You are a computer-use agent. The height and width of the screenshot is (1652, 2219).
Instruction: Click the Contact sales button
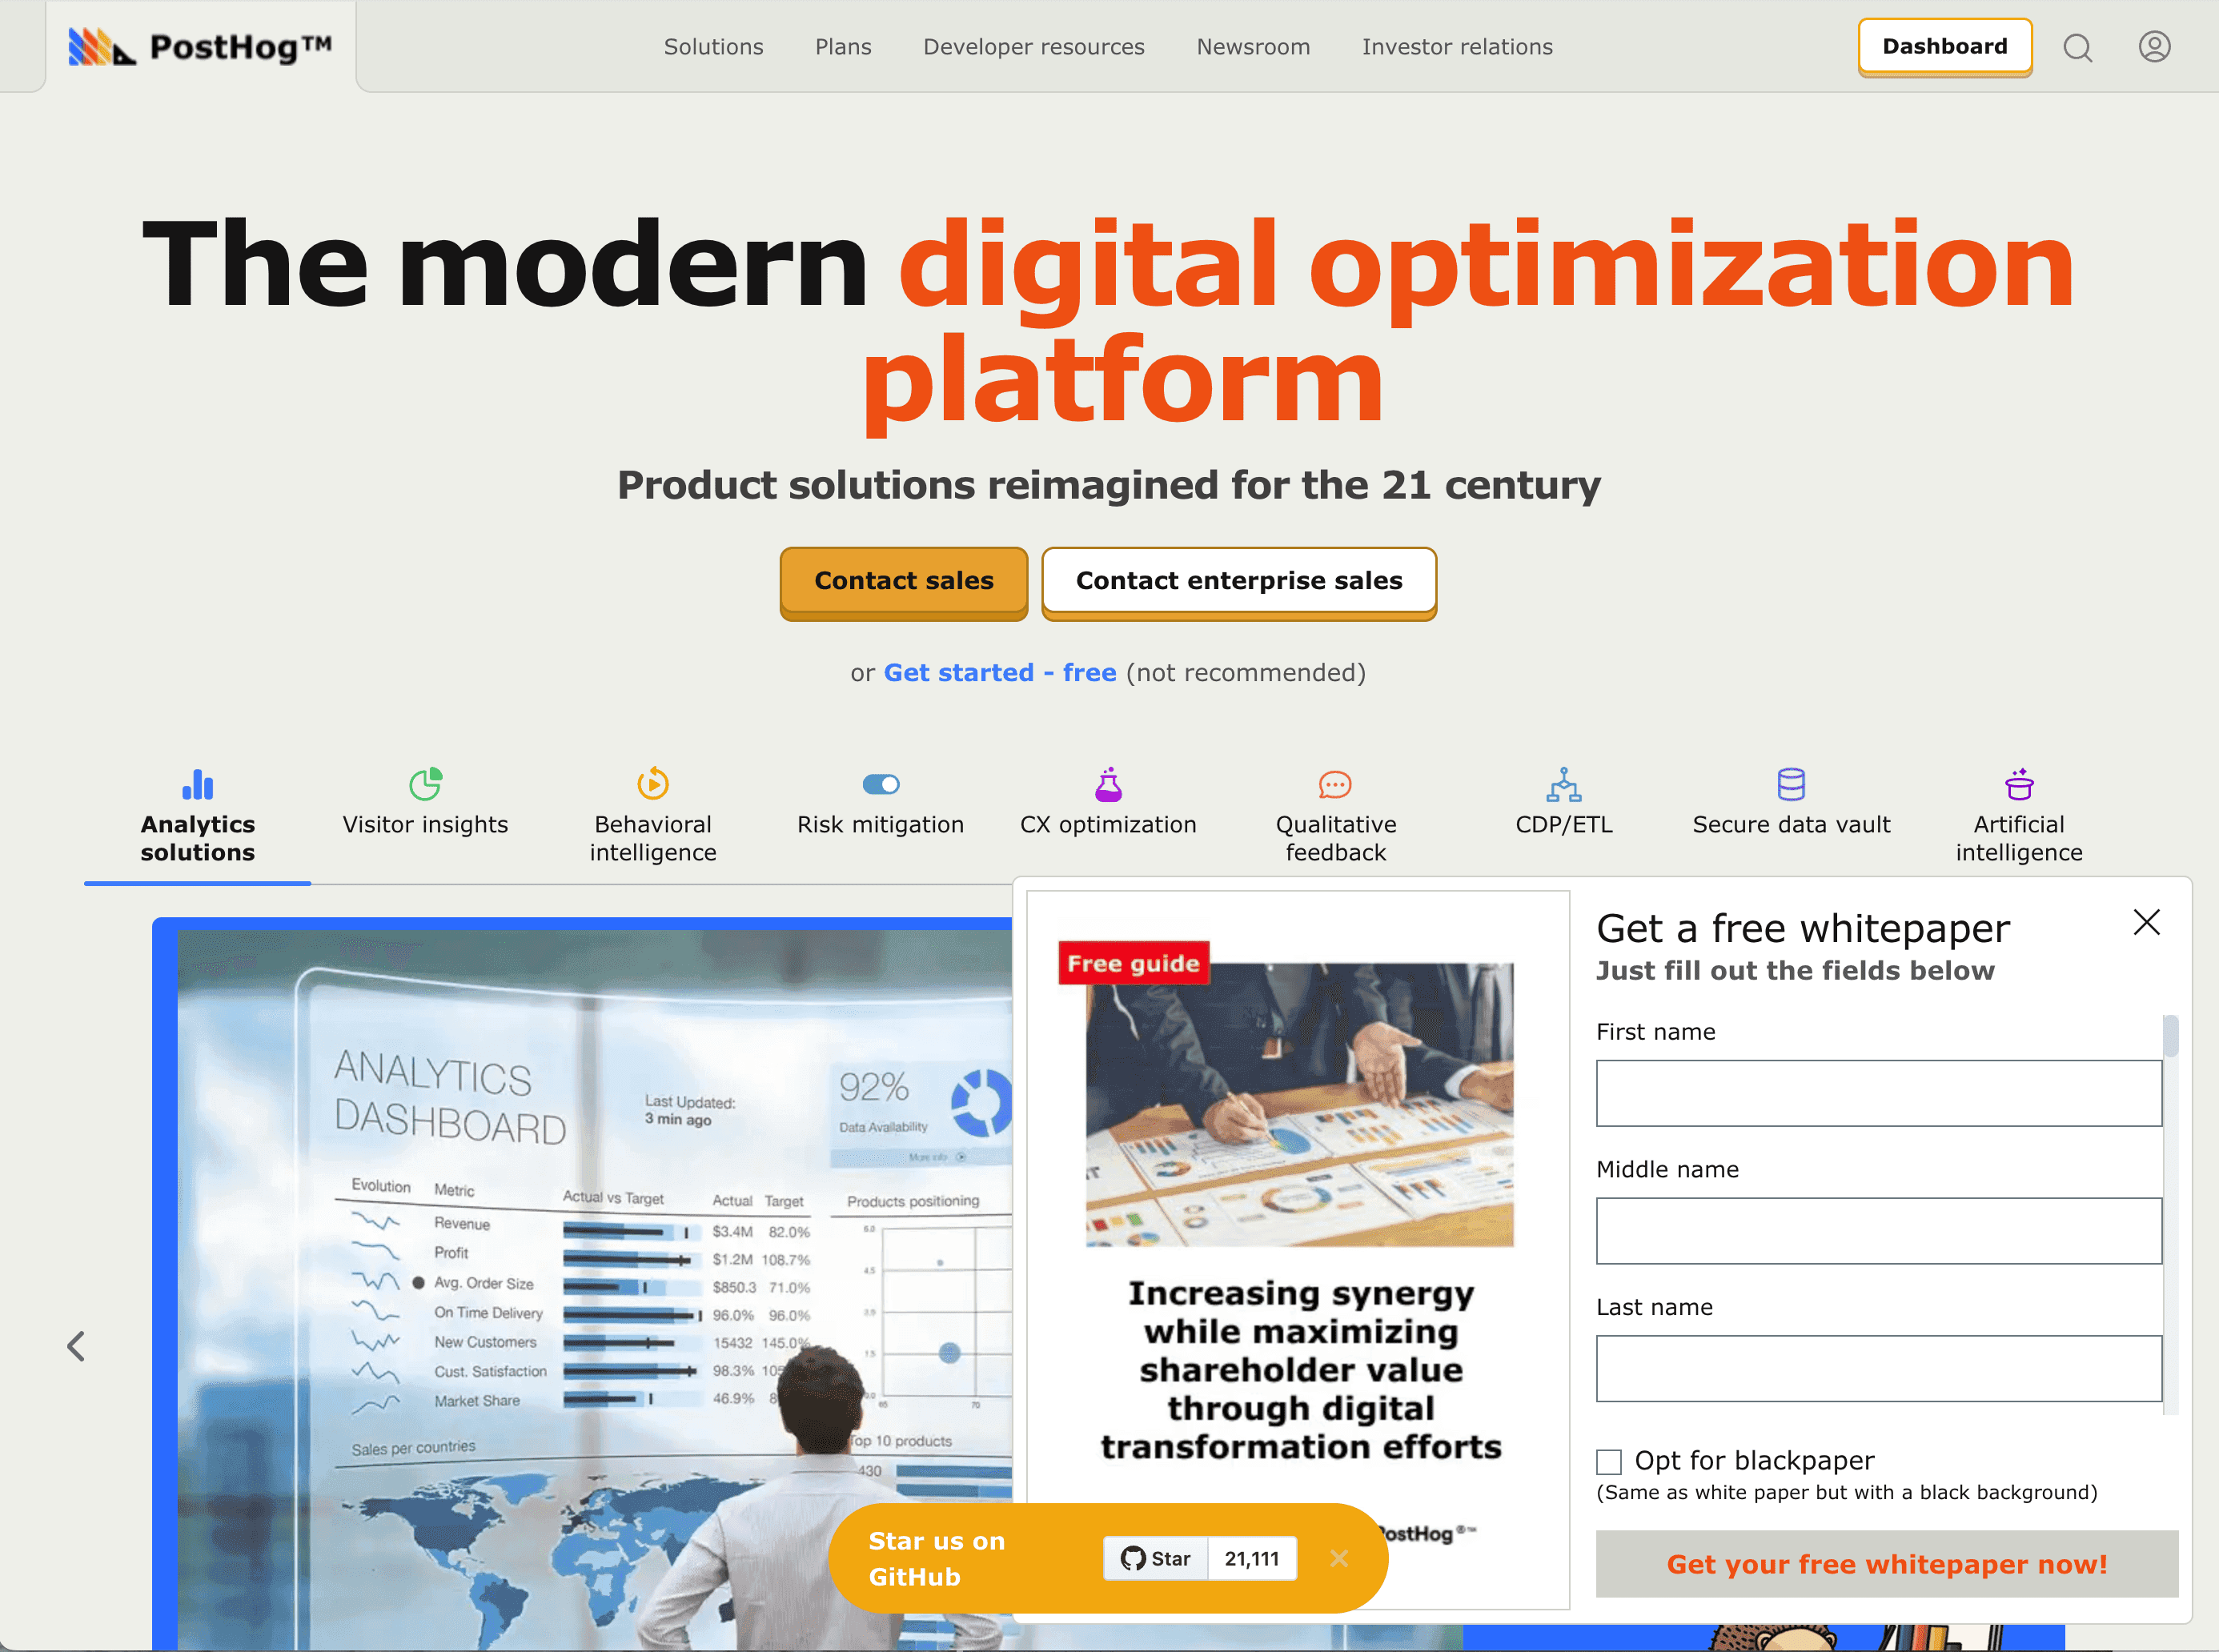902,579
